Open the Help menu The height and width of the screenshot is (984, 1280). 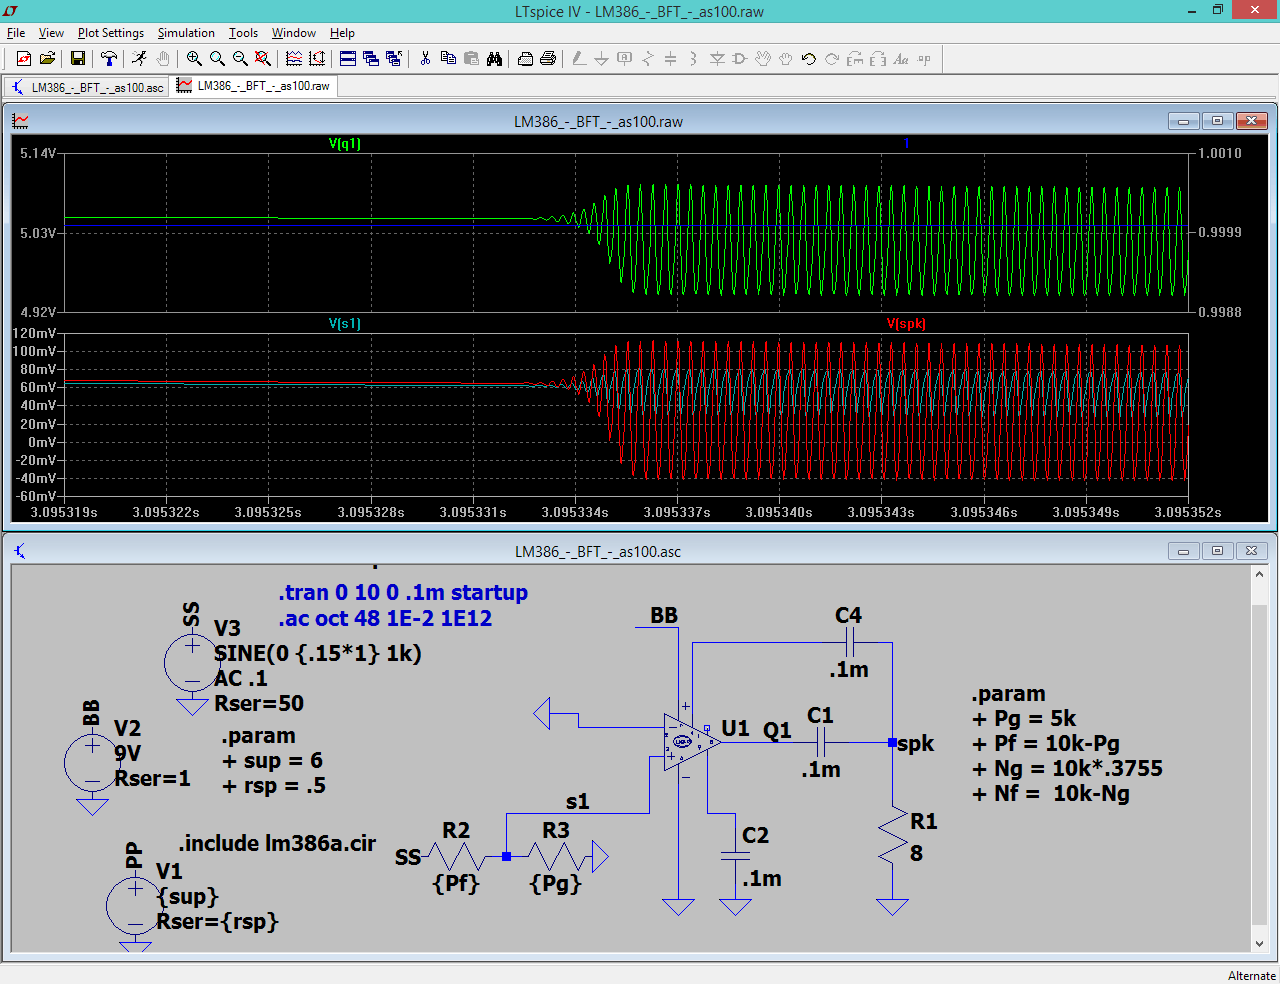(x=342, y=33)
